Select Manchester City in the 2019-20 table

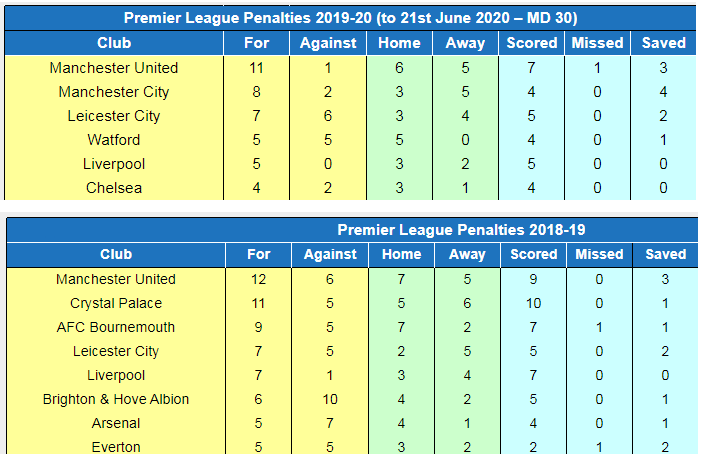coord(114,92)
